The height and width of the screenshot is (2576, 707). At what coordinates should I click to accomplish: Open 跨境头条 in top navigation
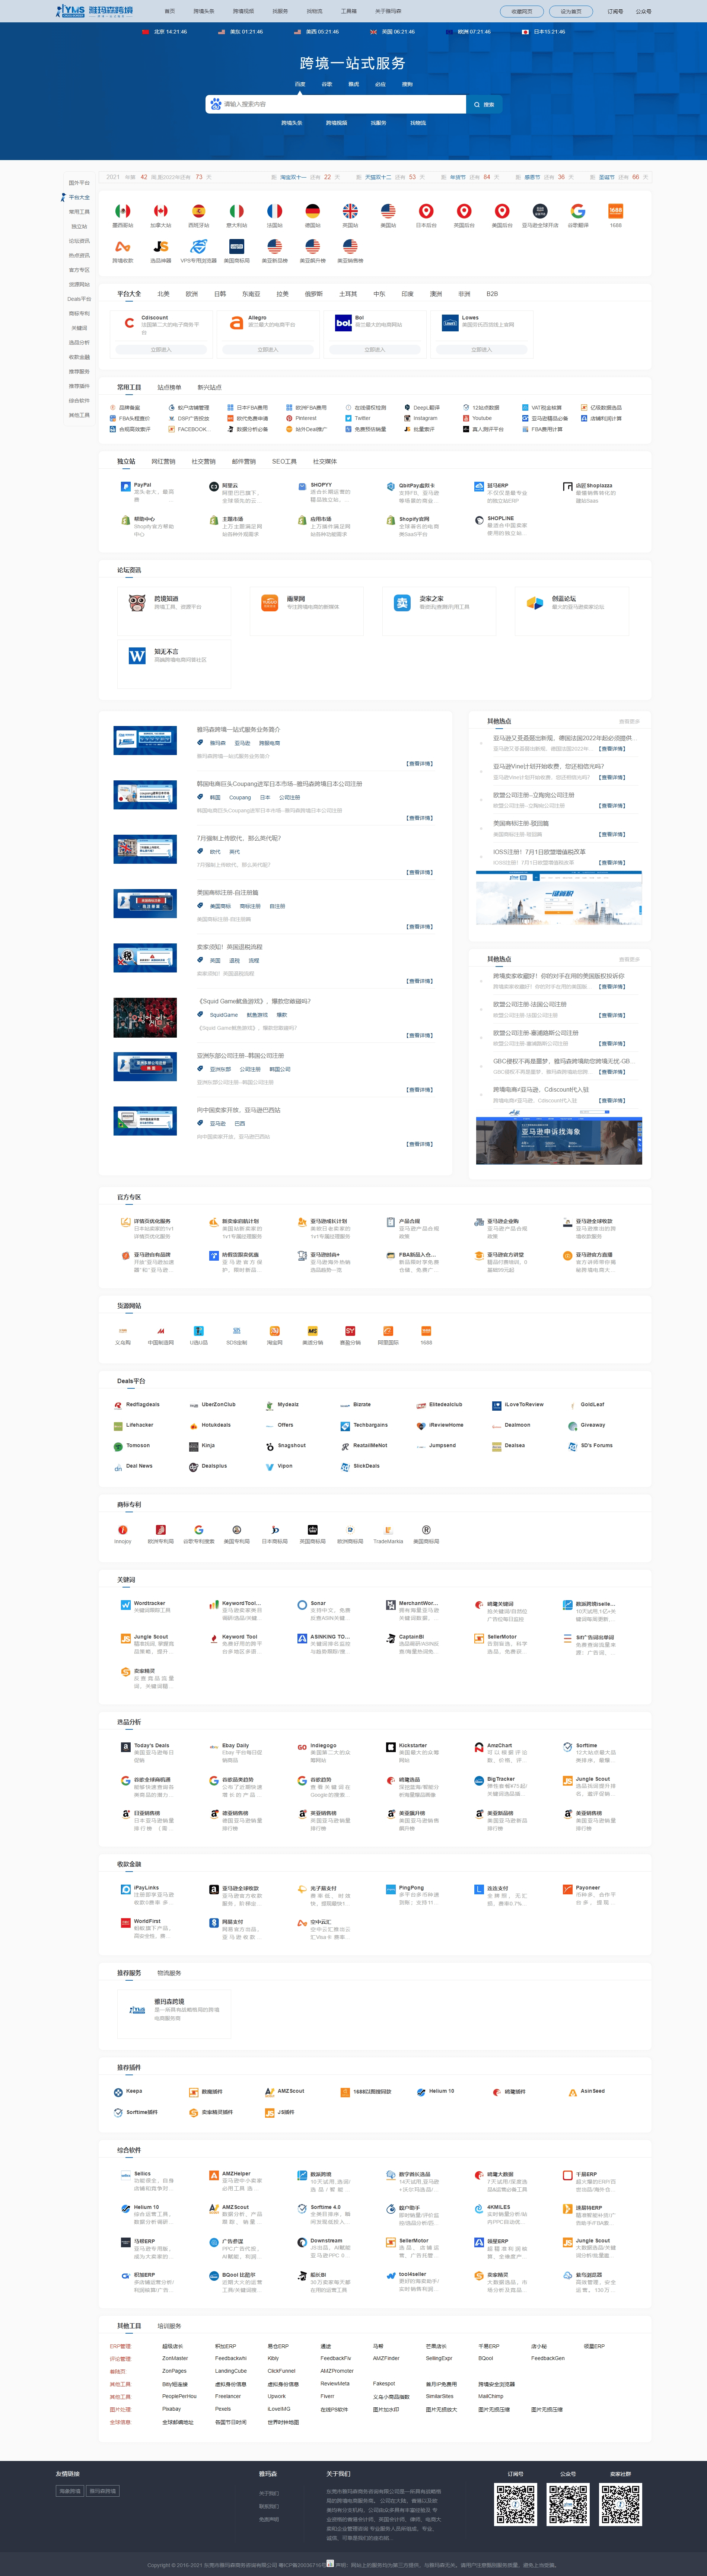(x=204, y=11)
